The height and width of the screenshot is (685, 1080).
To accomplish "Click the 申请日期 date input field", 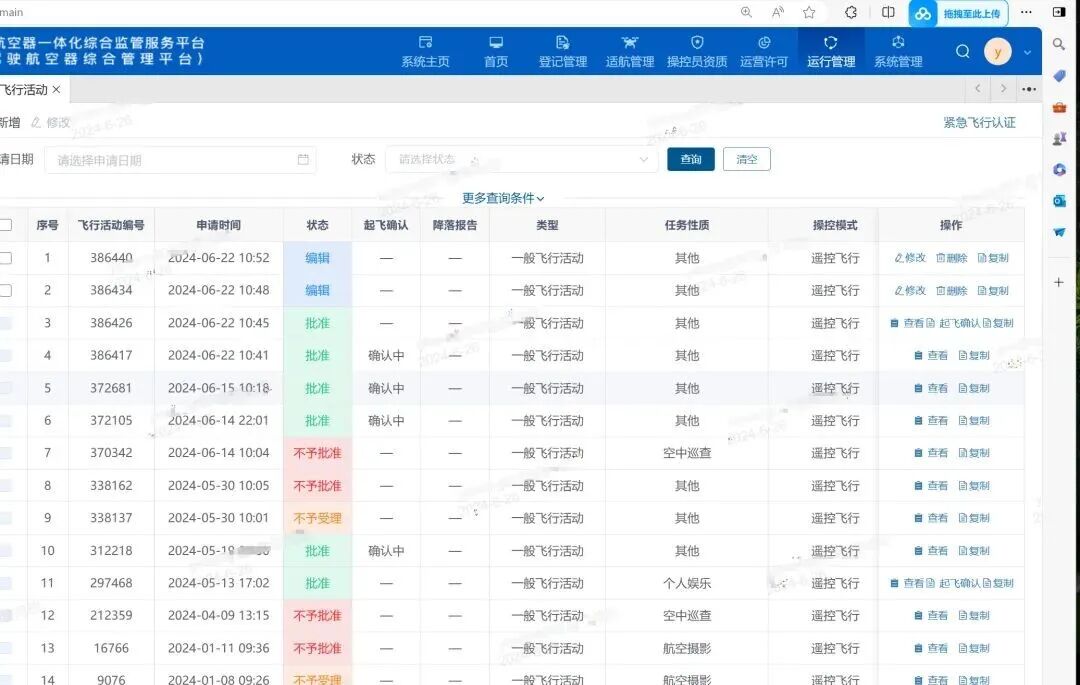I will 180,160.
